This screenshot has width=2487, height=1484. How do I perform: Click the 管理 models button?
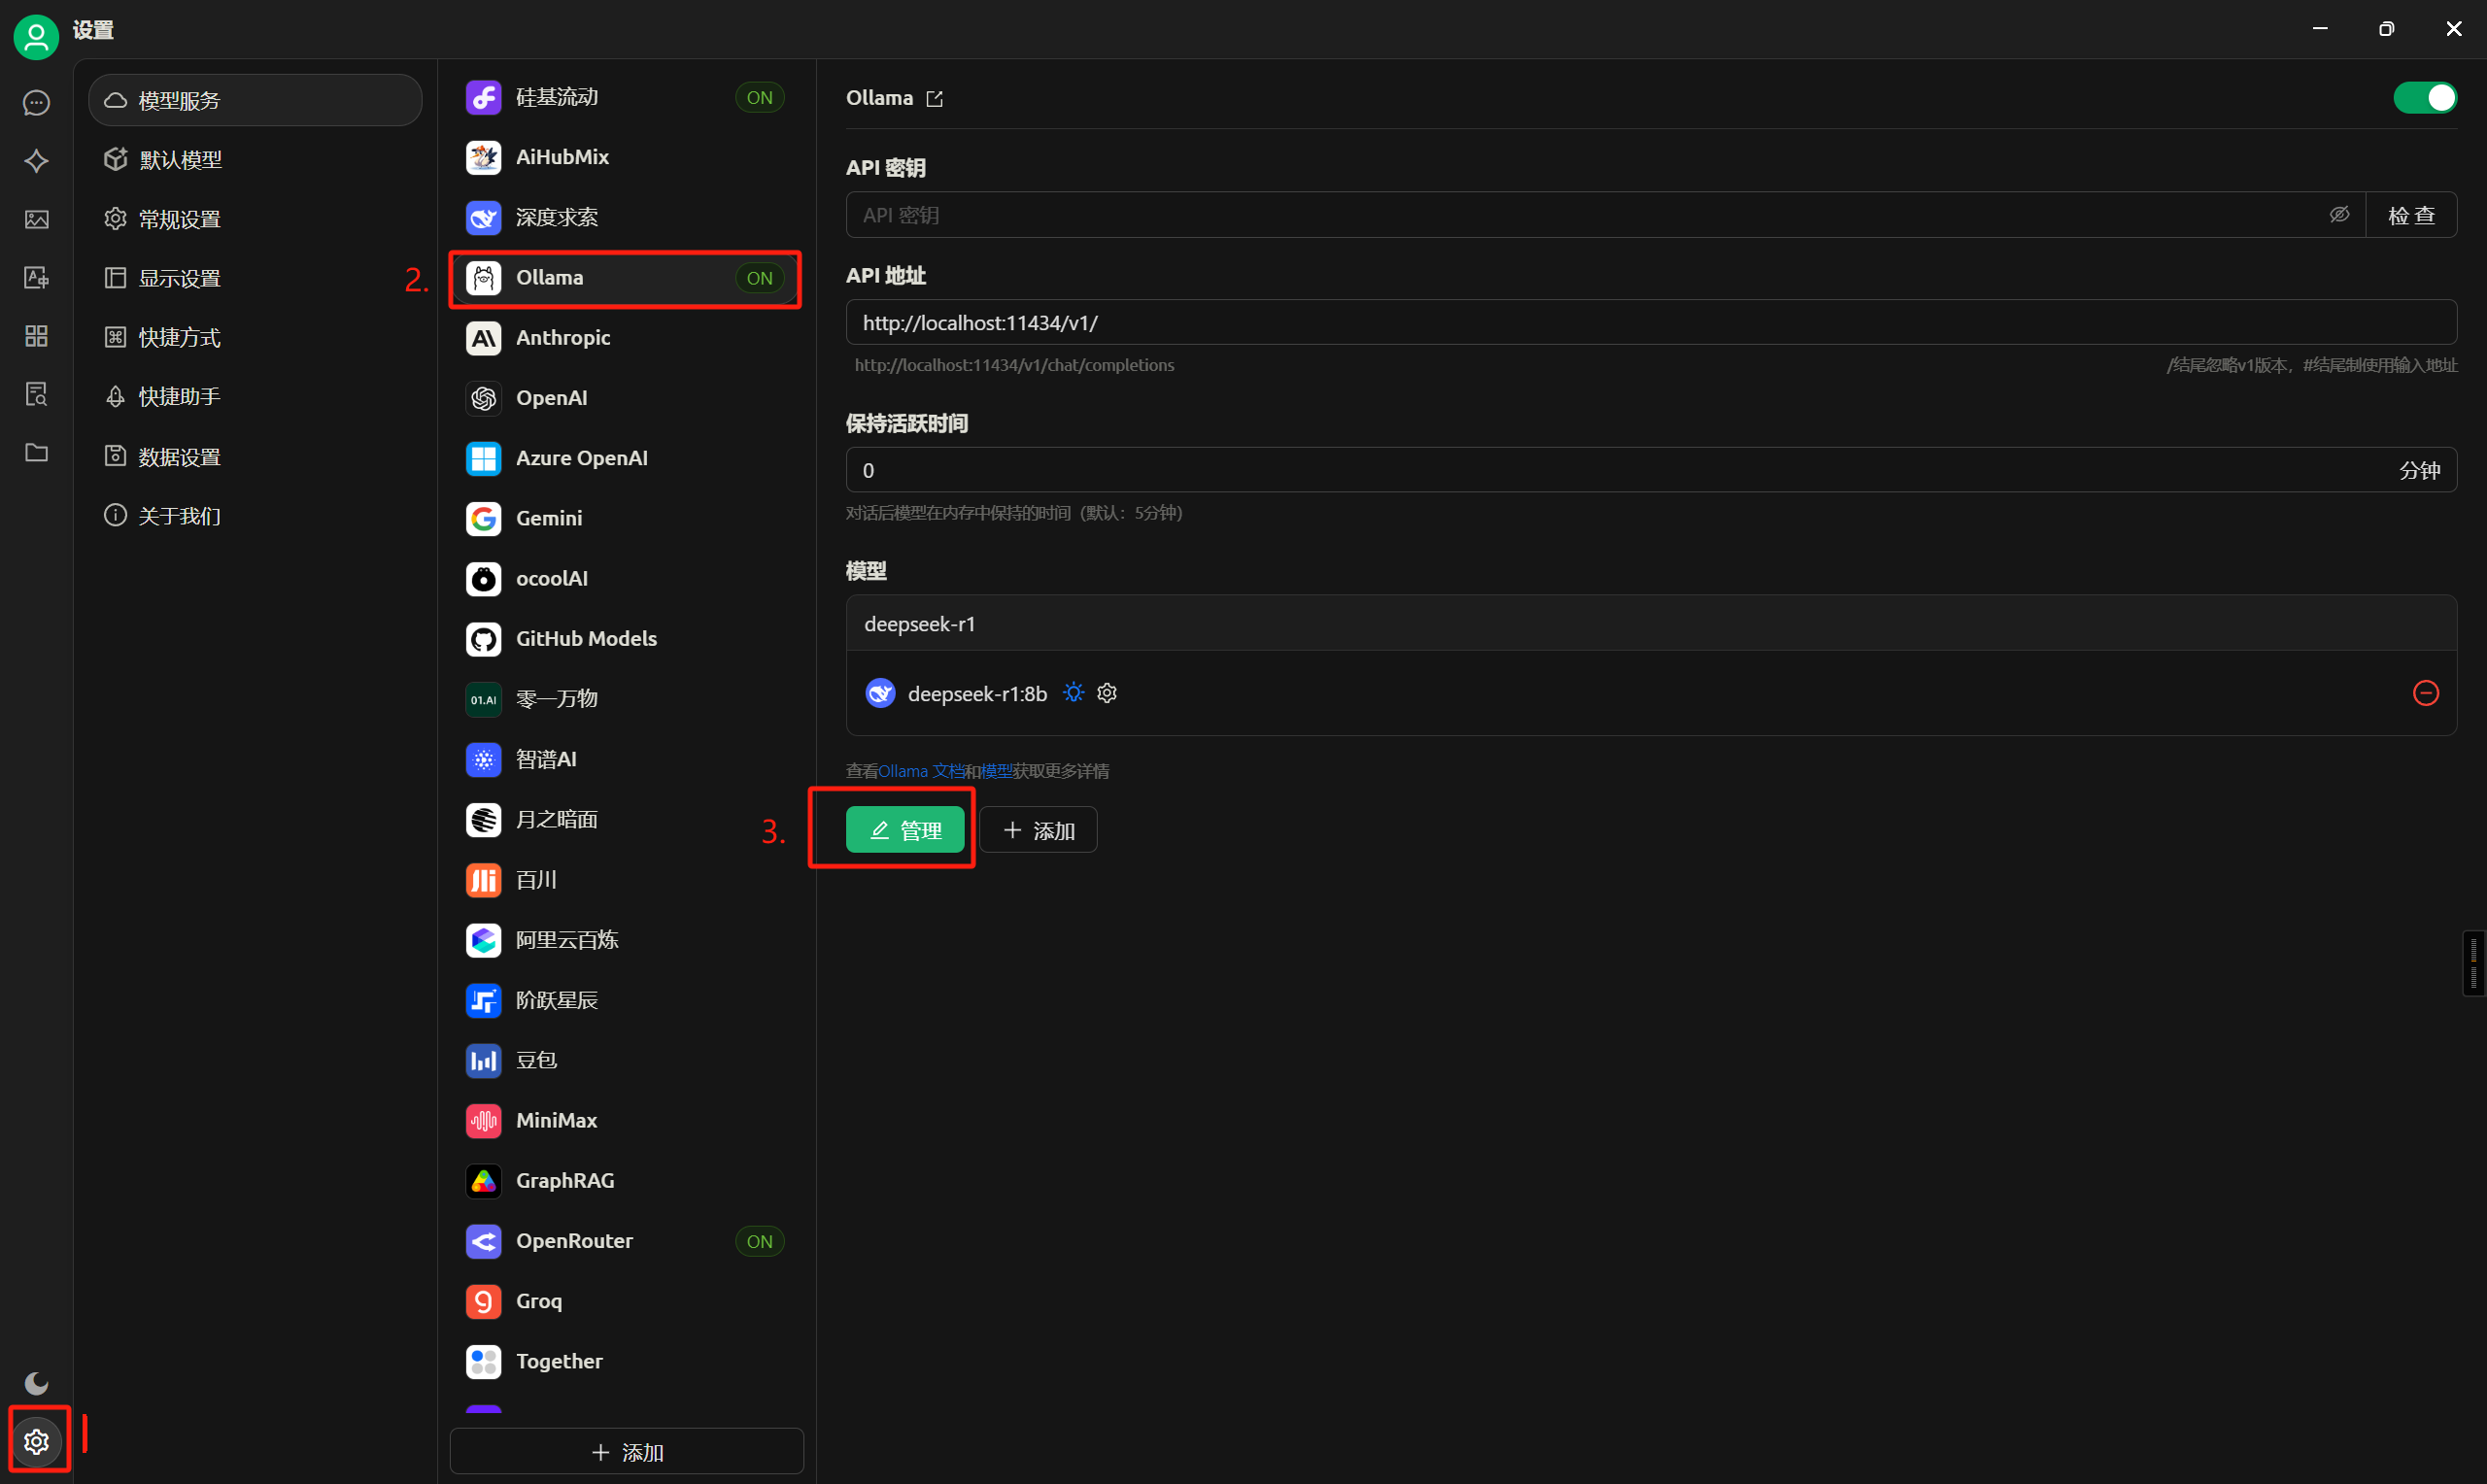tap(905, 830)
